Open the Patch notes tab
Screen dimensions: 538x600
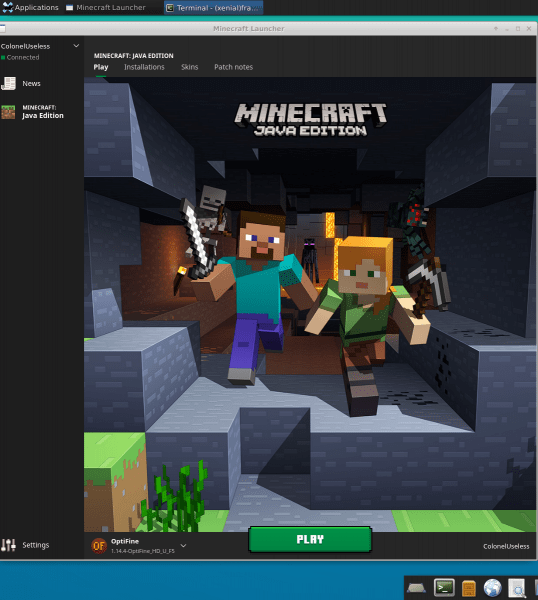[x=233, y=67]
